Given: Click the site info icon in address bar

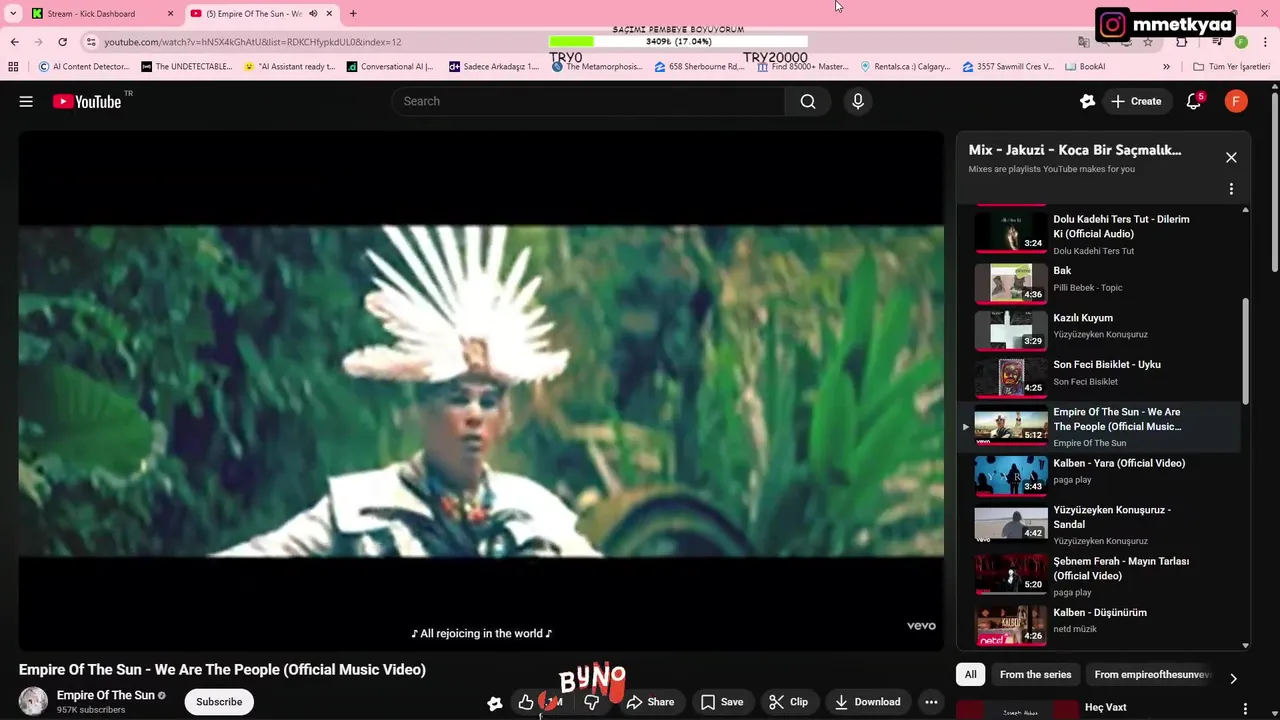Looking at the screenshot, I should tap(91, 42).
